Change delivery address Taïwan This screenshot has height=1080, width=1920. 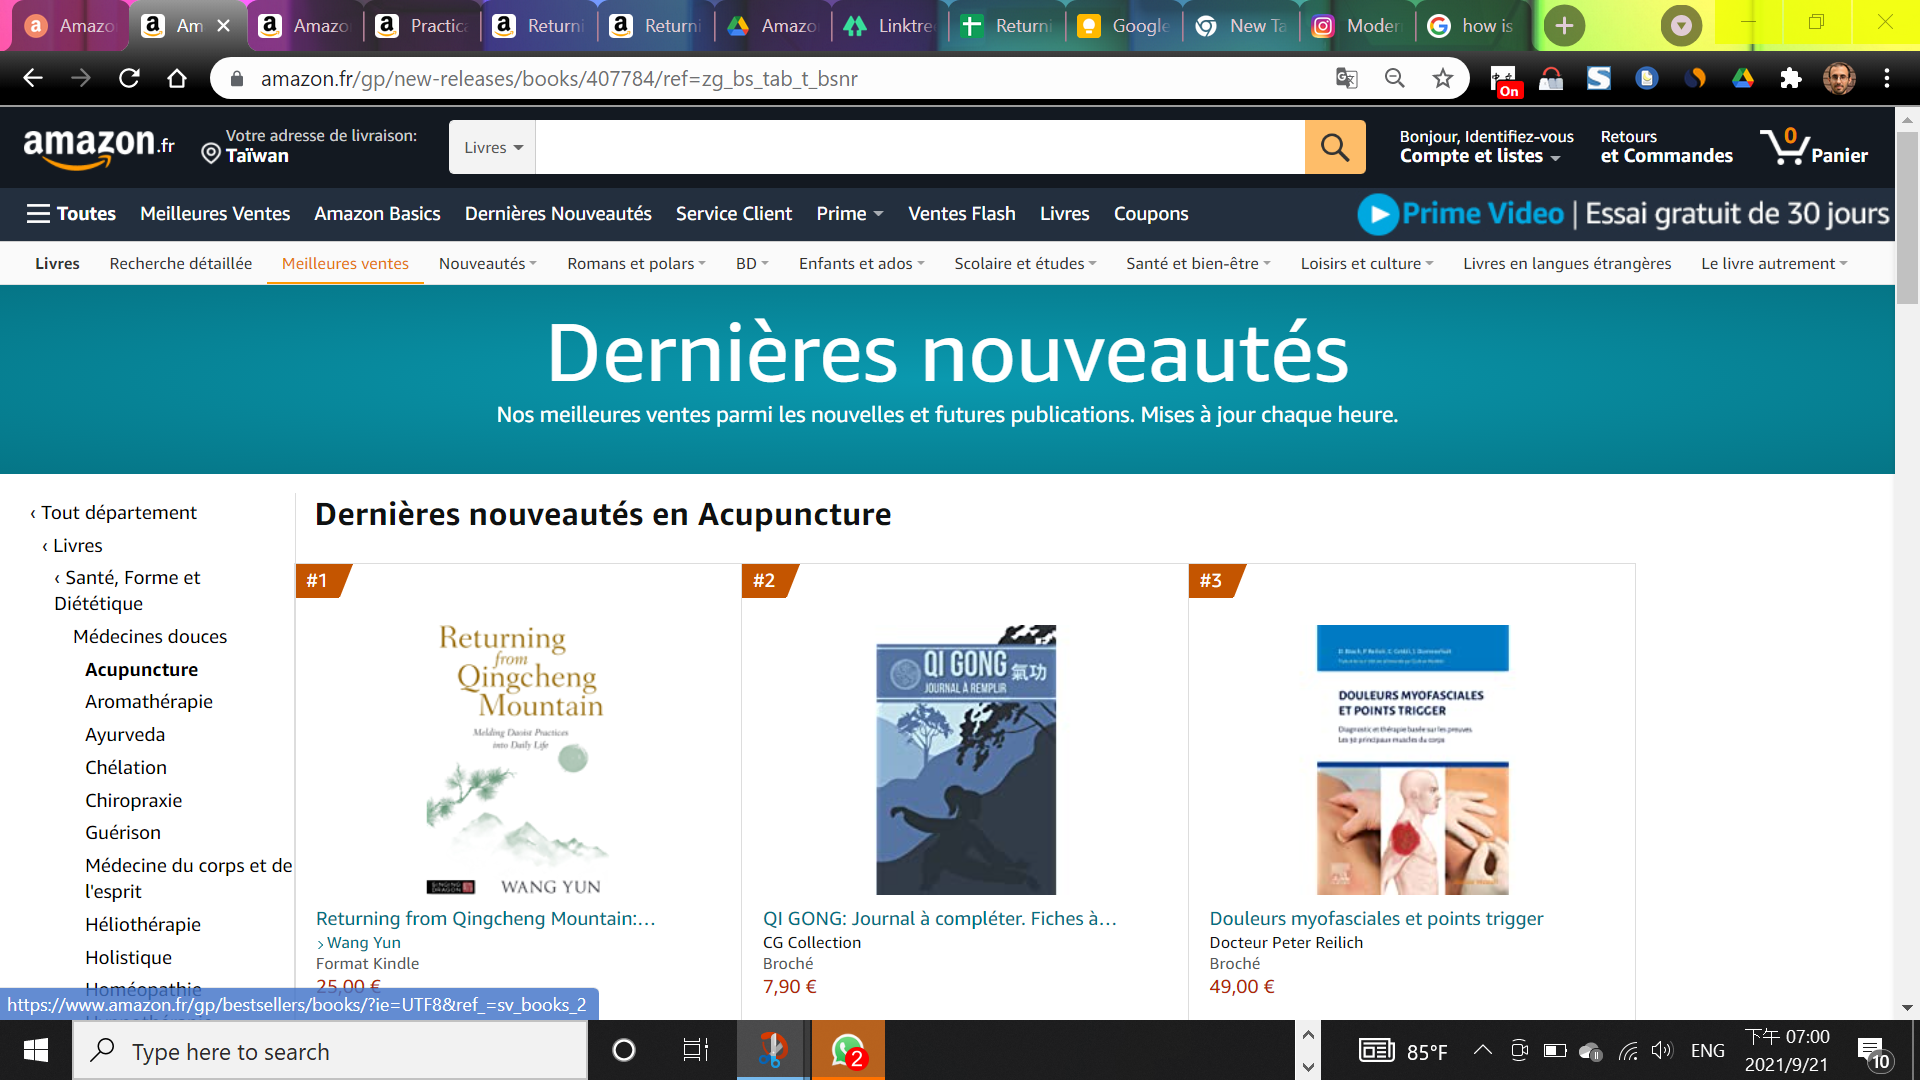coord(309,146)
